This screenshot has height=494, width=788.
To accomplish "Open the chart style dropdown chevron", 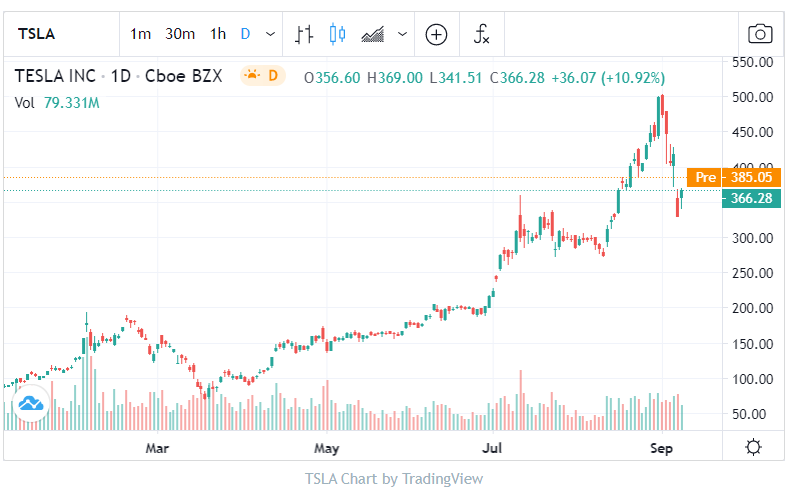I will coord(402,34).
